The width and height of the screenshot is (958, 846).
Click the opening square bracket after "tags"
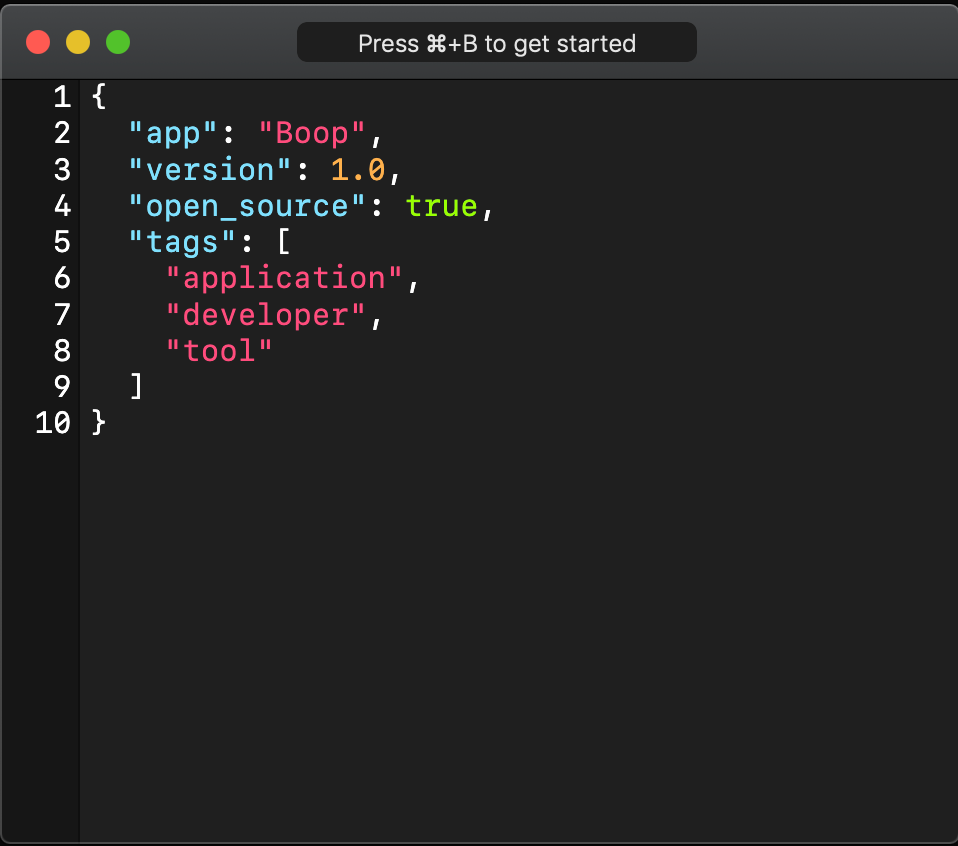pos(284,242)
